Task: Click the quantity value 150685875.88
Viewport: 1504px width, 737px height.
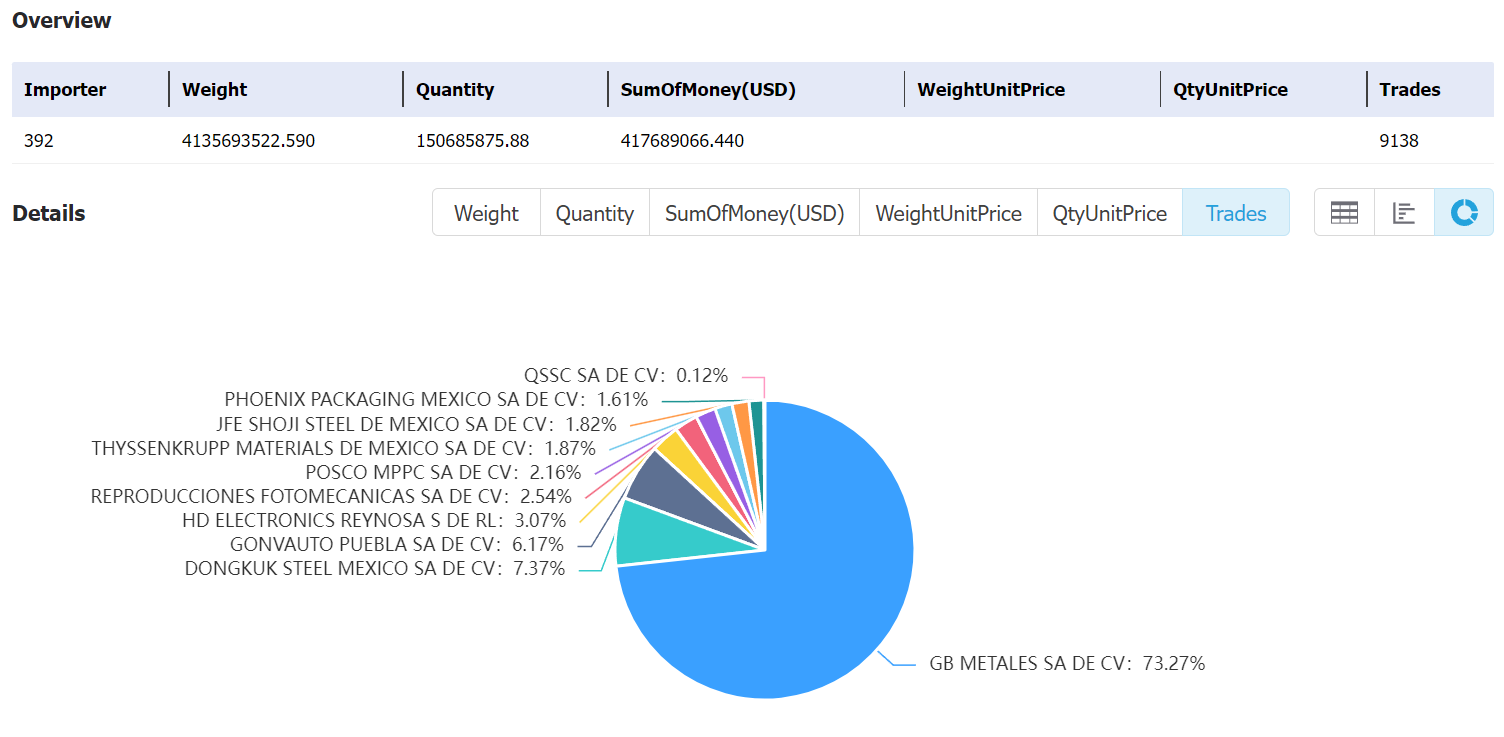Action: (473, 141)
